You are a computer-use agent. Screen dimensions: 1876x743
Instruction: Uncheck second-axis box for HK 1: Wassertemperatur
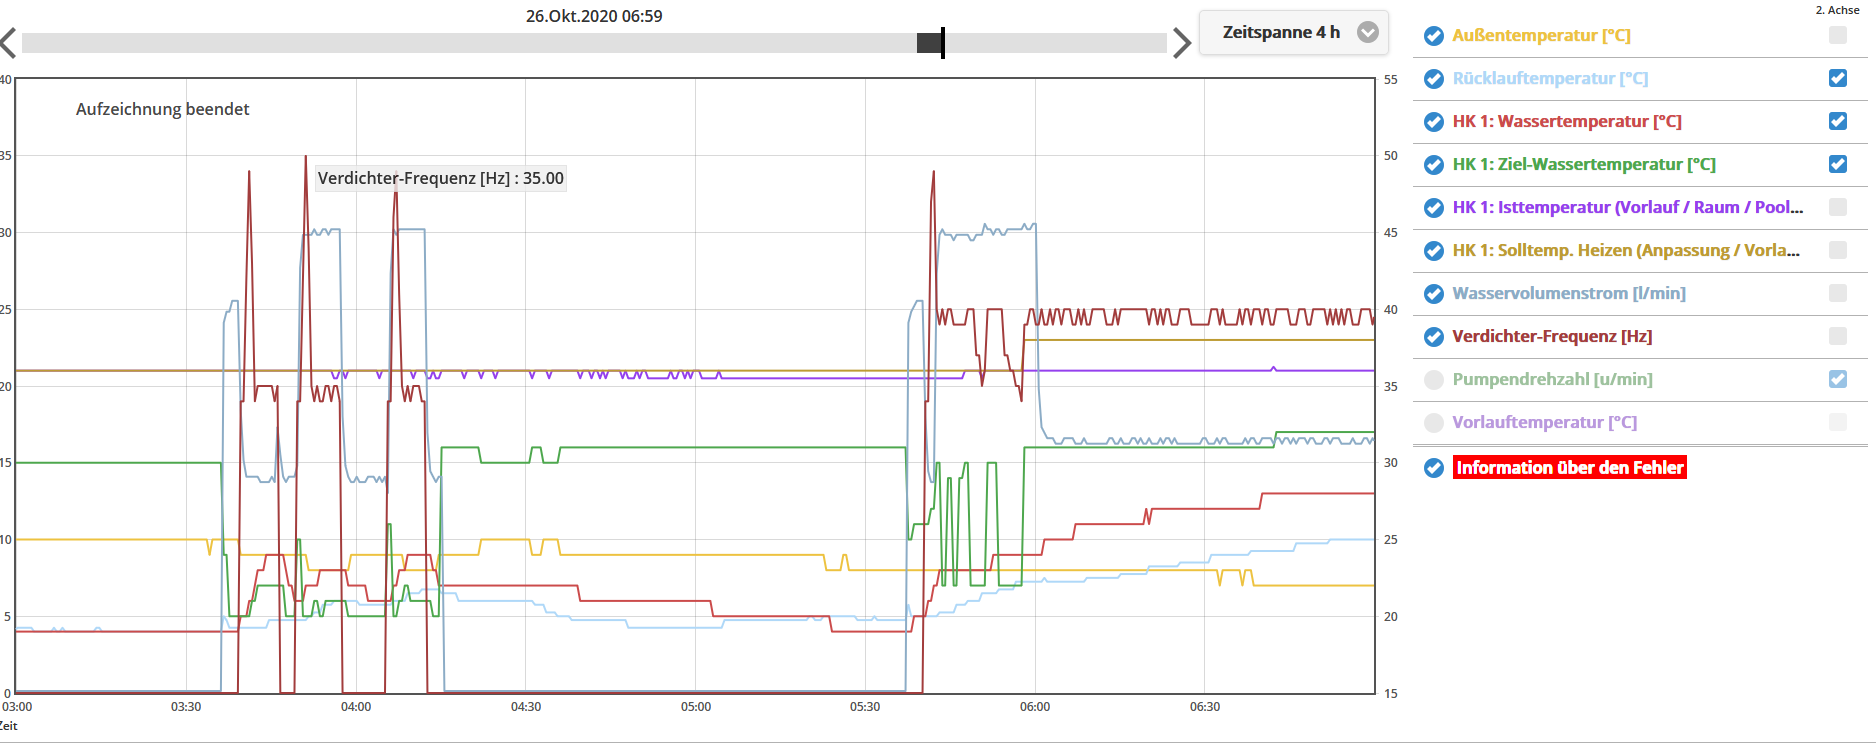tap(1837, 121)
